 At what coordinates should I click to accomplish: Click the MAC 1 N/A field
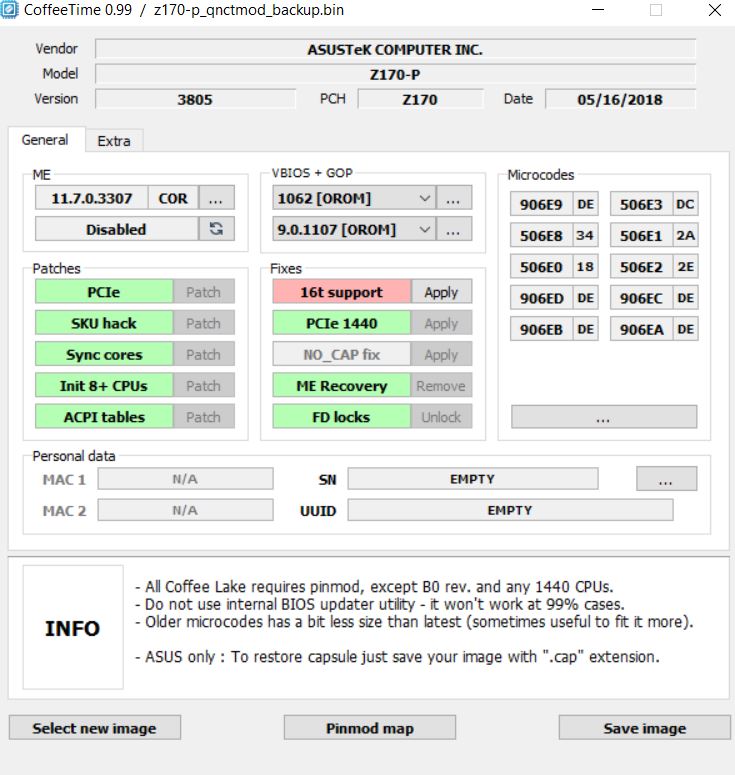click(185, 478)
